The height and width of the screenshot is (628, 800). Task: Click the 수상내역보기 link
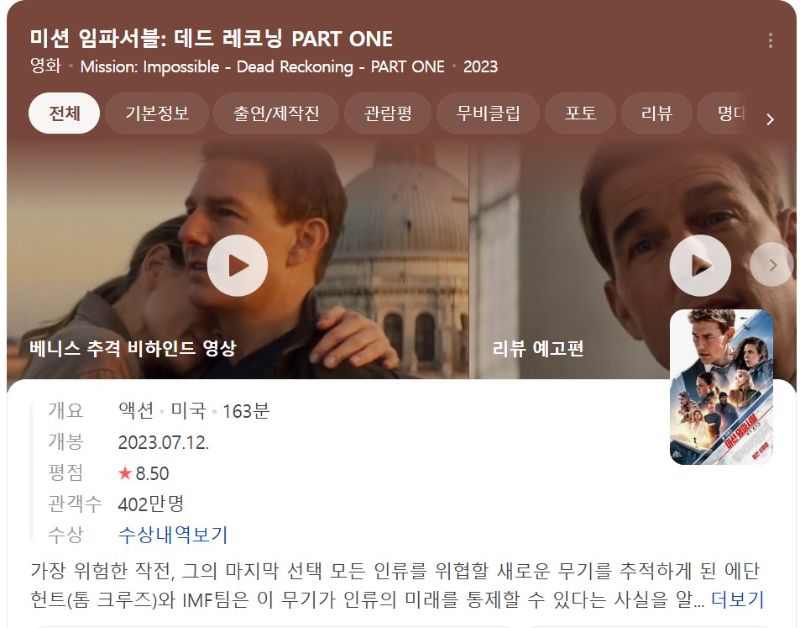(x=172, y=535)
